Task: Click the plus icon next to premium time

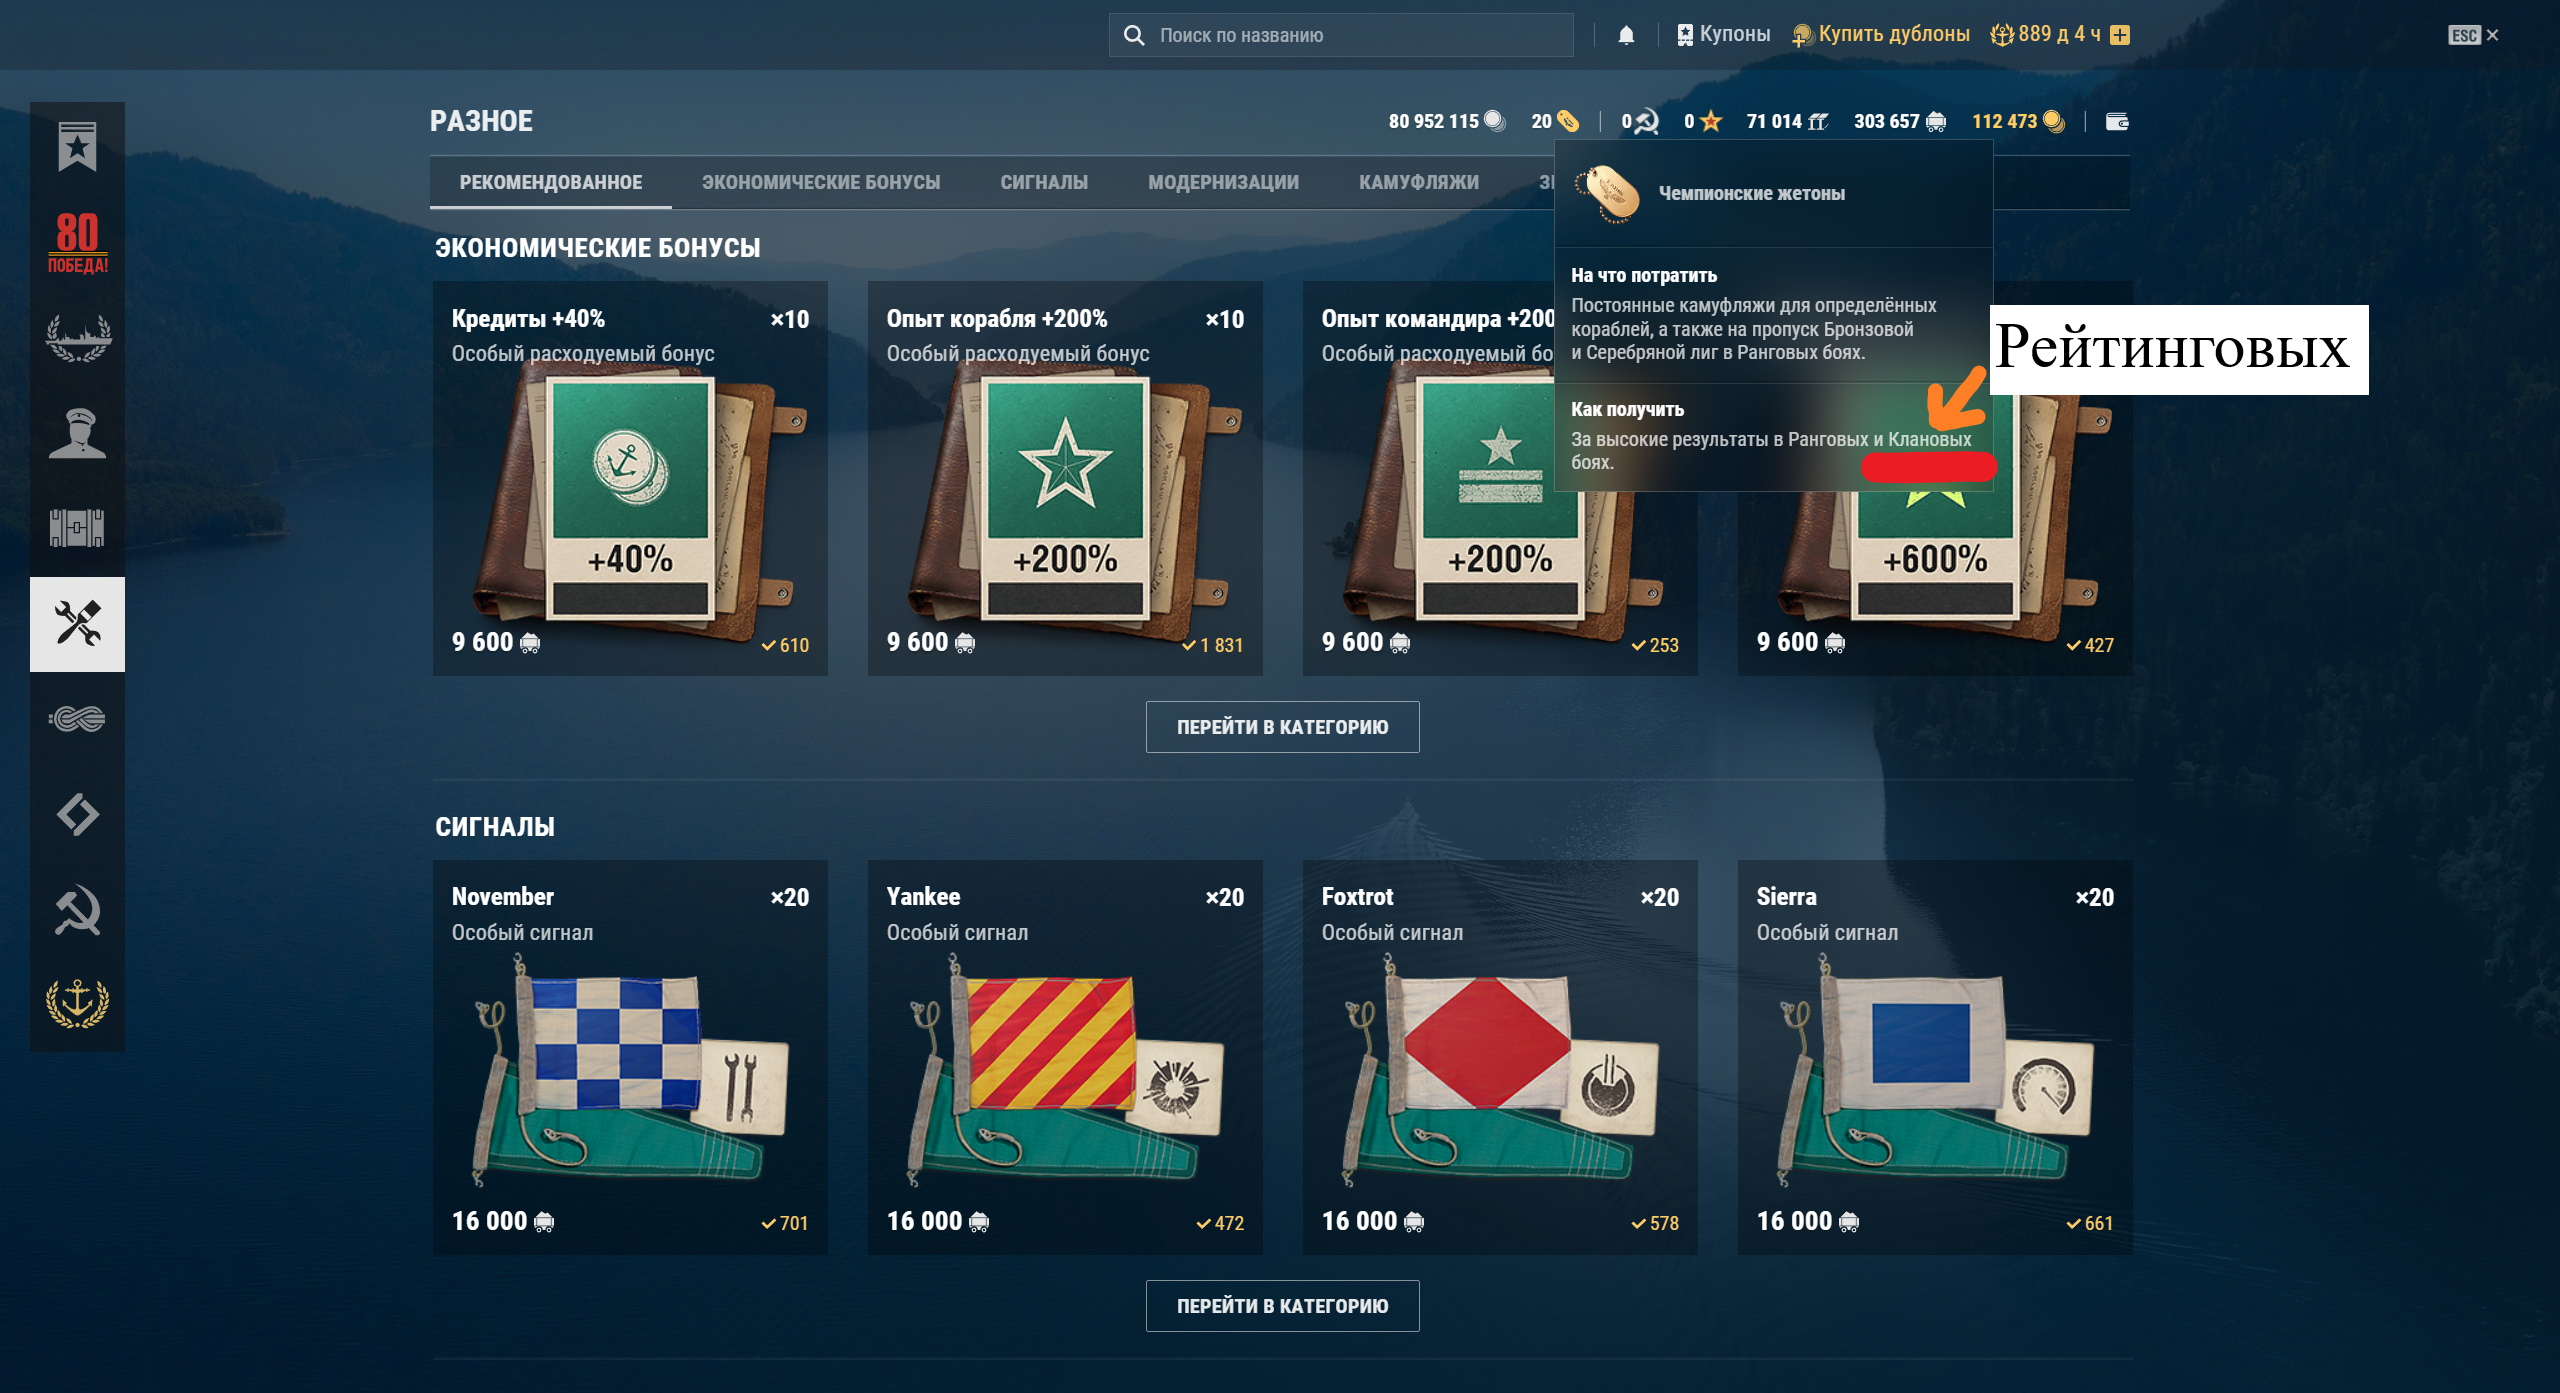Action: (2120, 35)
